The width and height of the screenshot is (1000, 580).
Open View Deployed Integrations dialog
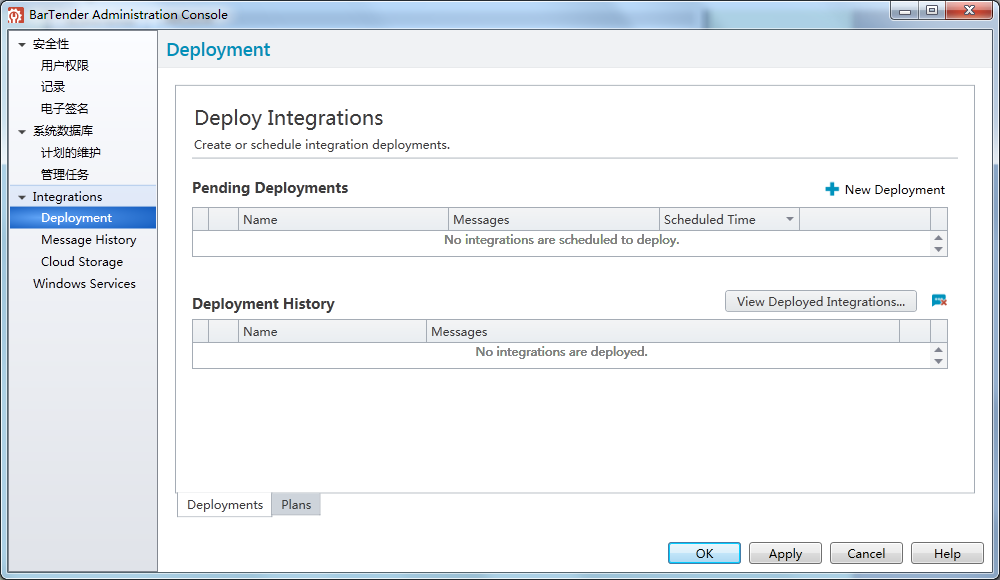[820, 301]
